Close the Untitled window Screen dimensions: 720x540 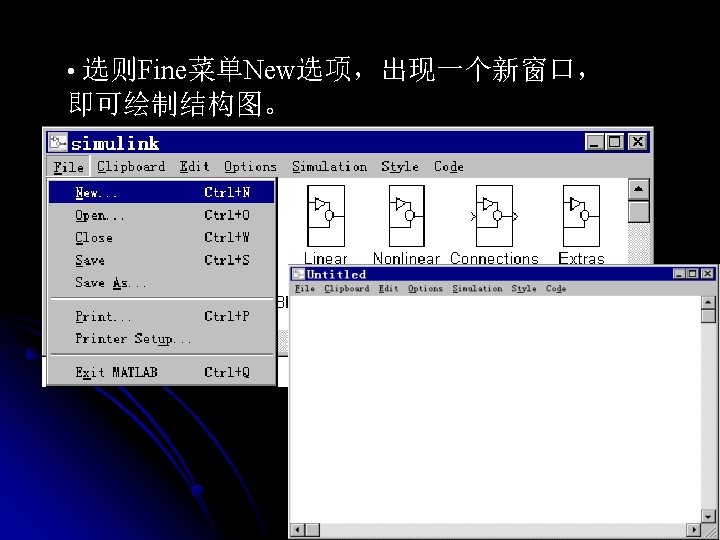pos(708,274)
